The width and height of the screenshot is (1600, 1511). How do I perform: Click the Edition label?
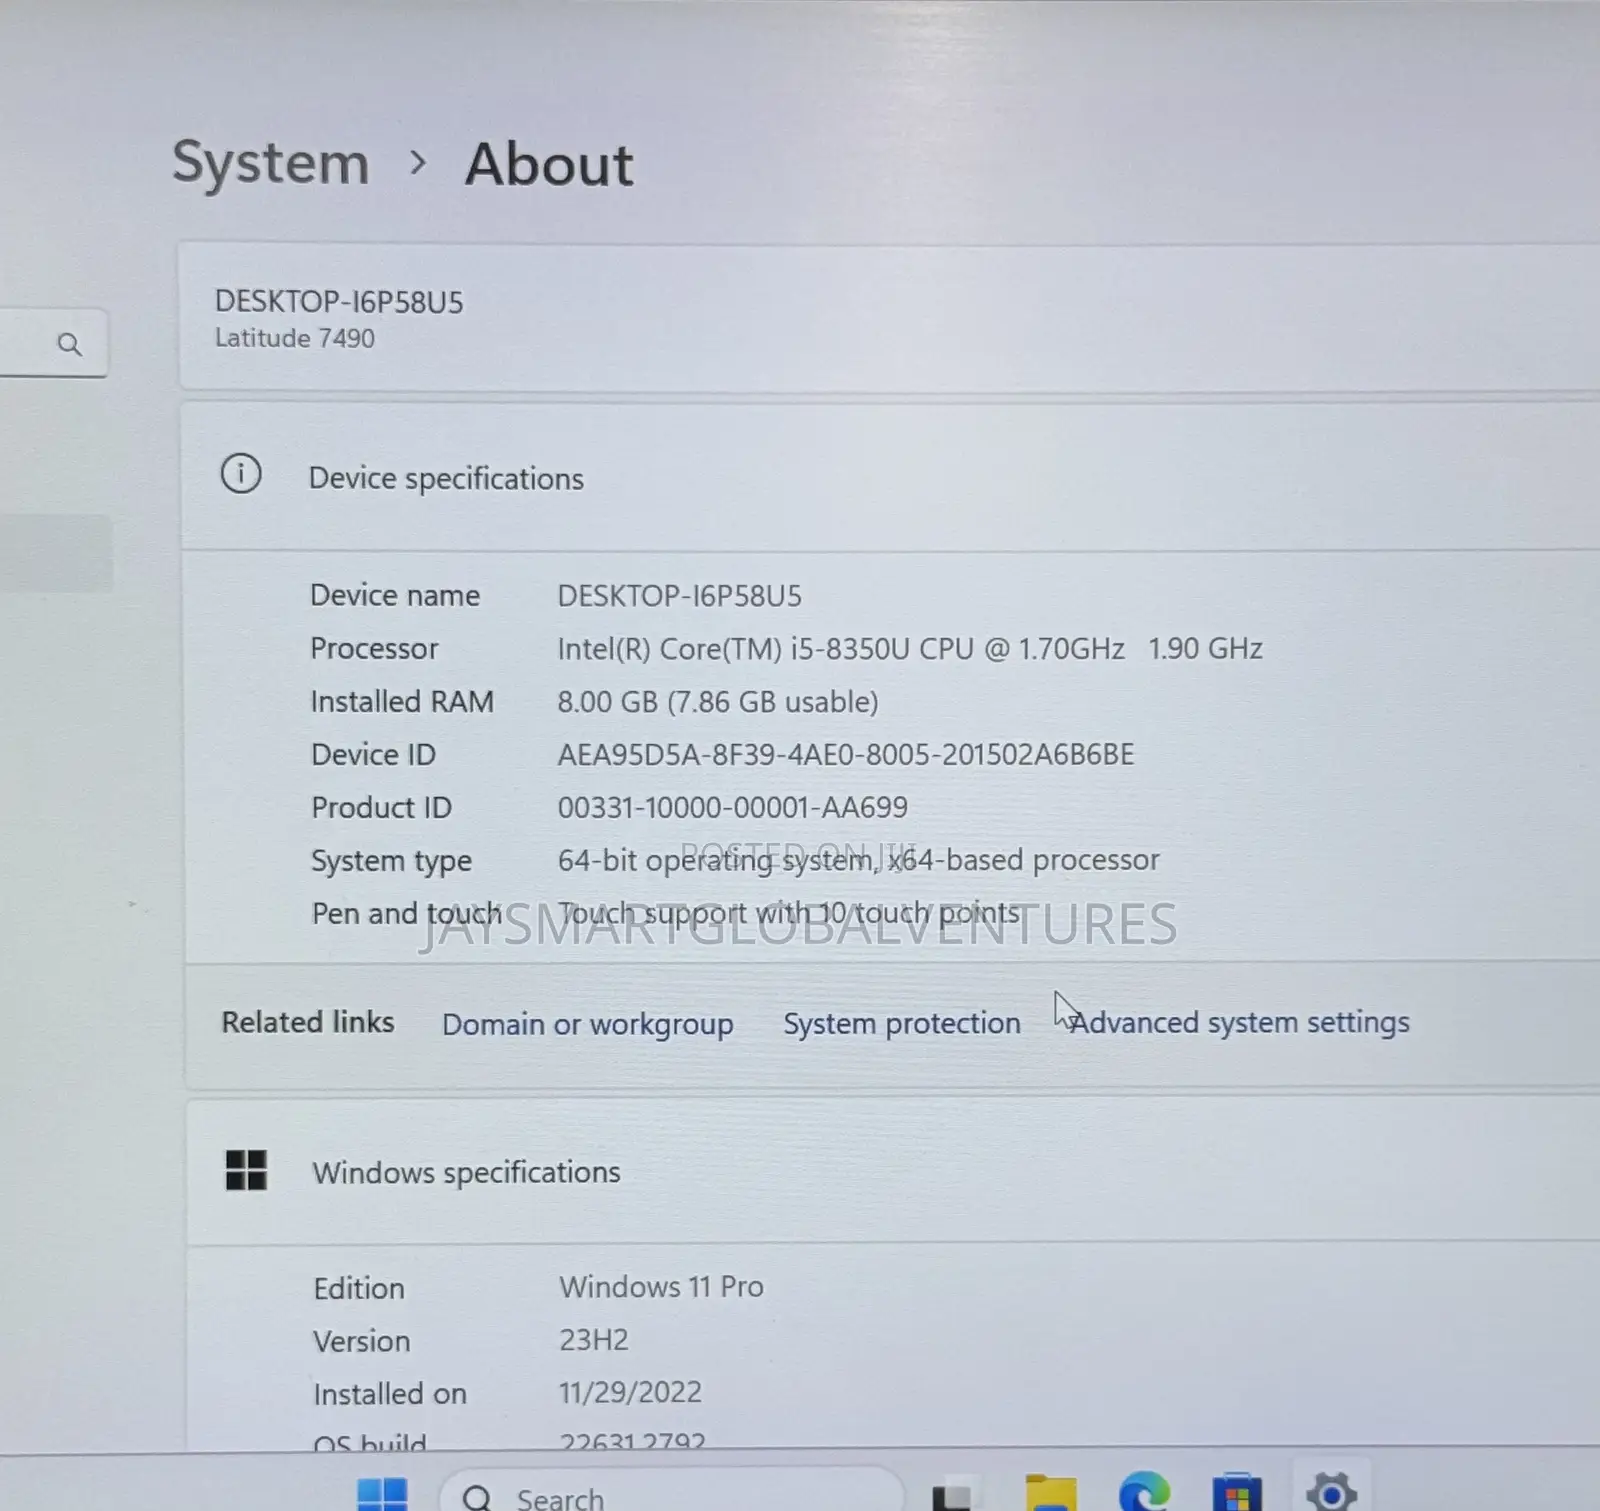pyautogui.click(x=359, y=1288)
